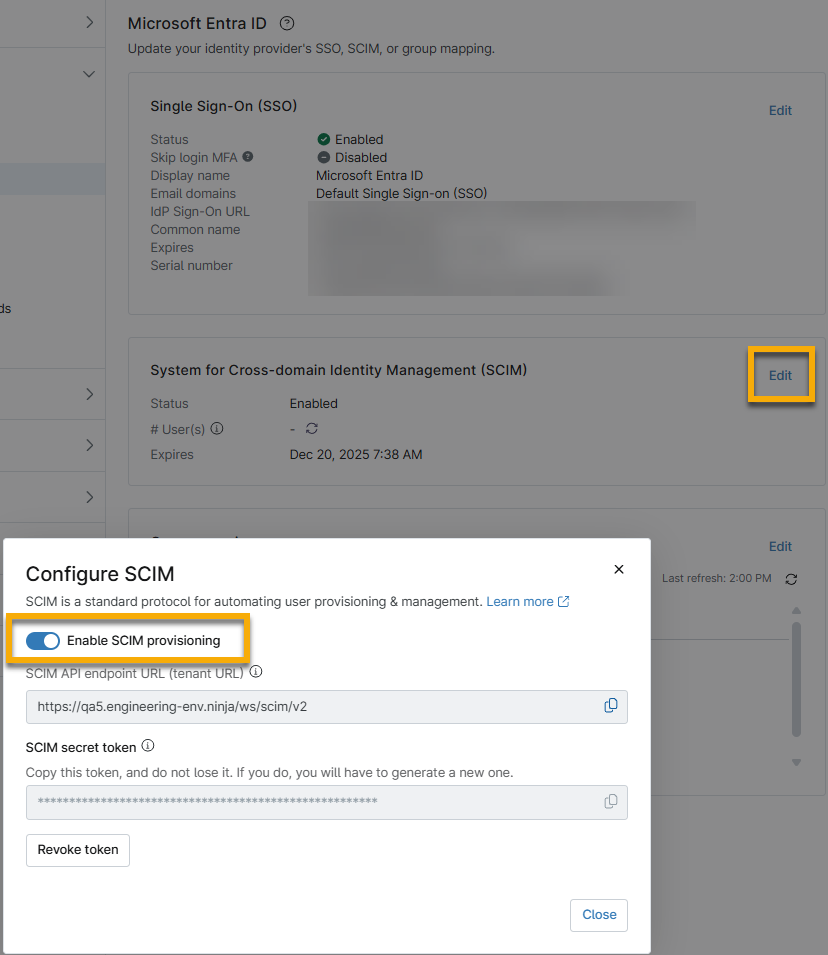Expand the topmost sidebar section chevron
Image resolution: width=828 pixels, height=955 pixels.
tap(89, 22)
